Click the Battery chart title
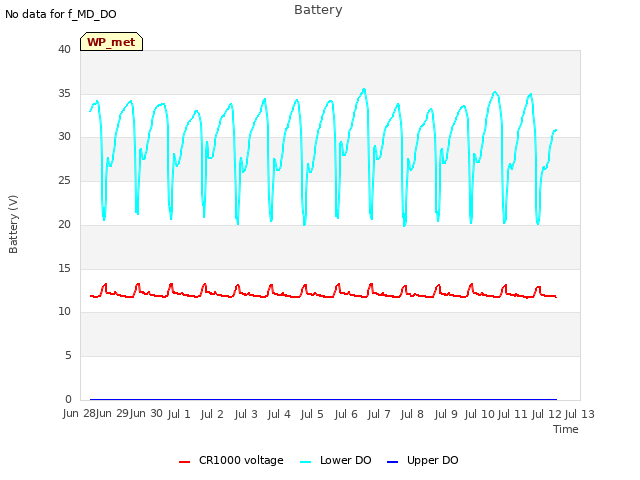This screenshot has height=480, width=640. [x=318, y=9]
